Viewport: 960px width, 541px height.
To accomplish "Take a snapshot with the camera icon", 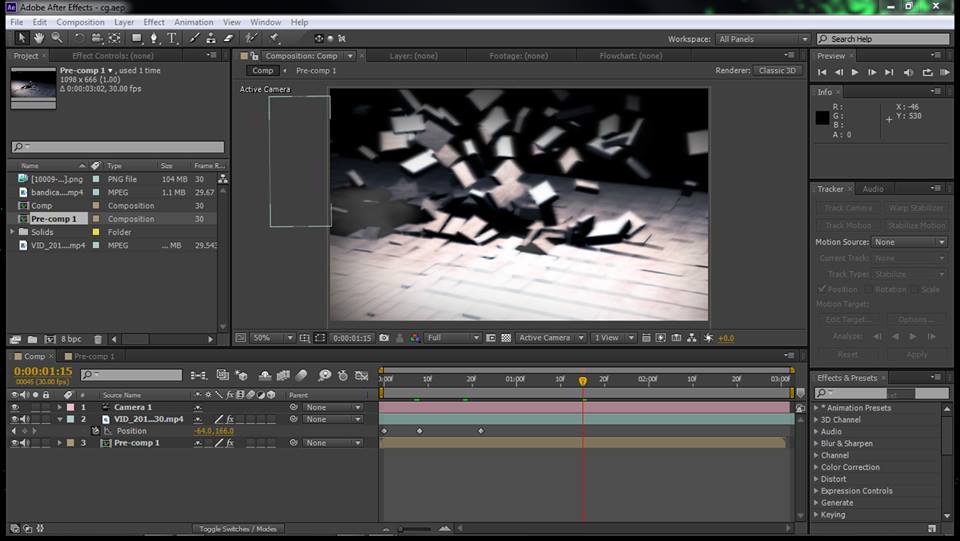I will pos(384,338).
